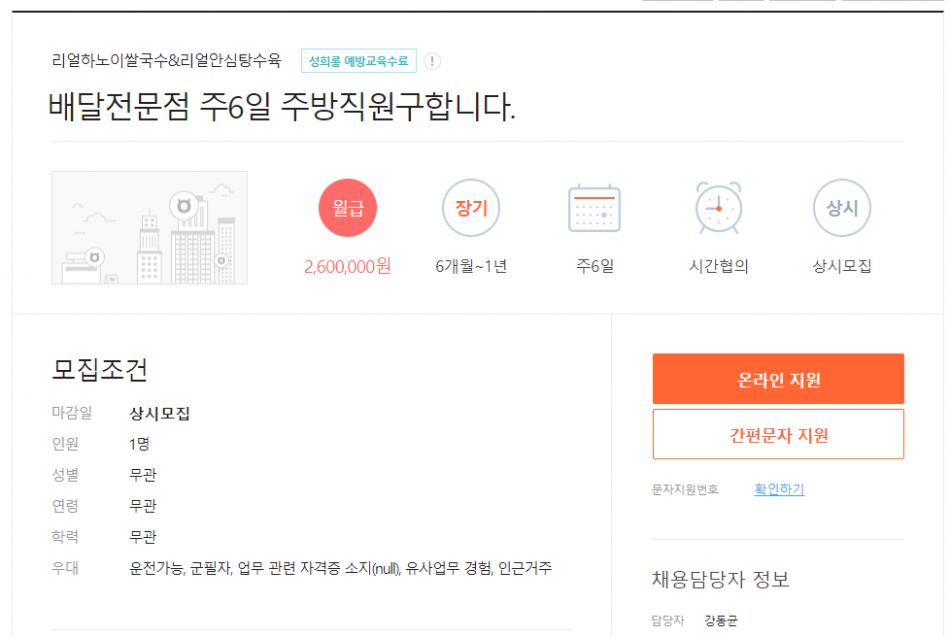Click the 연령 row value 무관
This screenshot has height=637, width=950.
coord(143,506)
